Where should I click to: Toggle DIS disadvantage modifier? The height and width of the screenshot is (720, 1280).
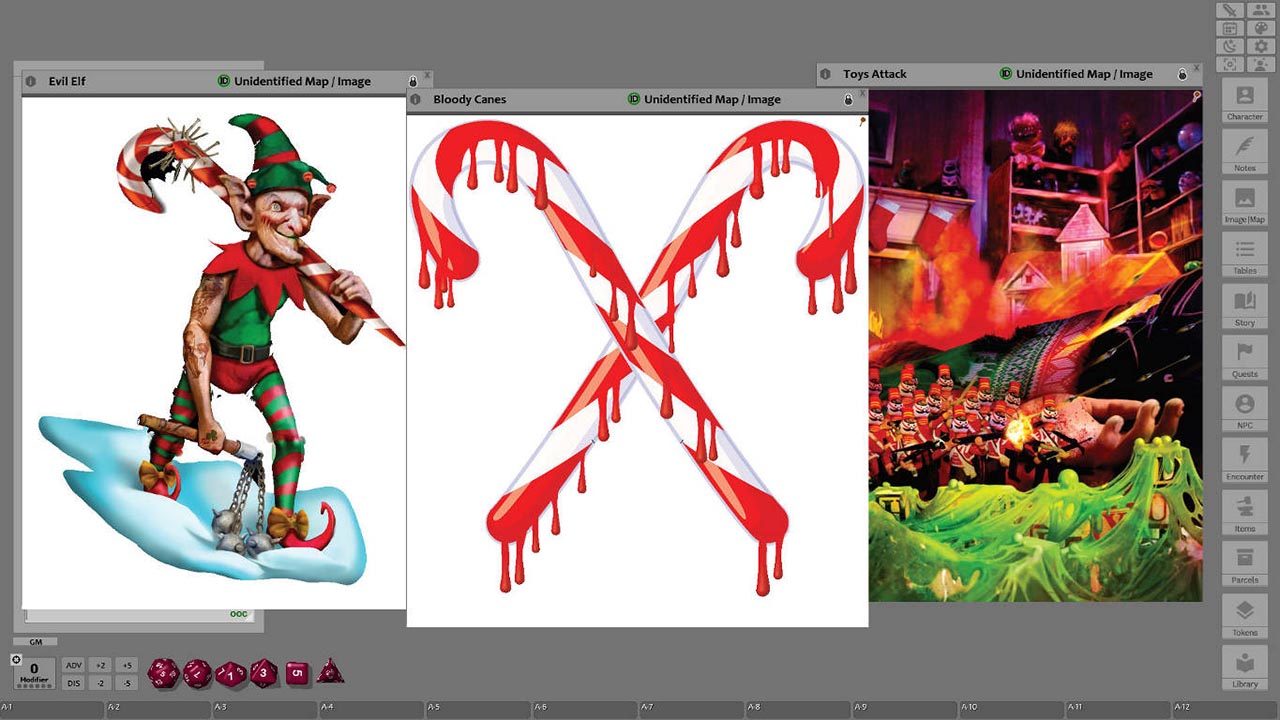click(73, 683)
